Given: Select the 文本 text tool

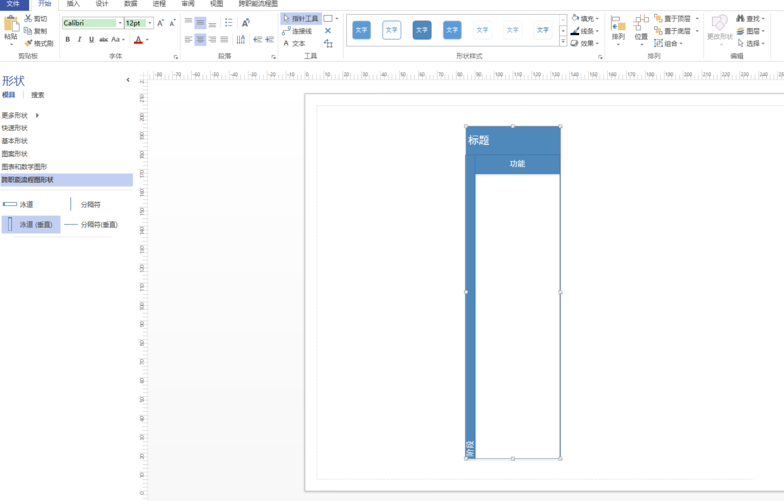Looking at the screenshot, I should 295,44.
